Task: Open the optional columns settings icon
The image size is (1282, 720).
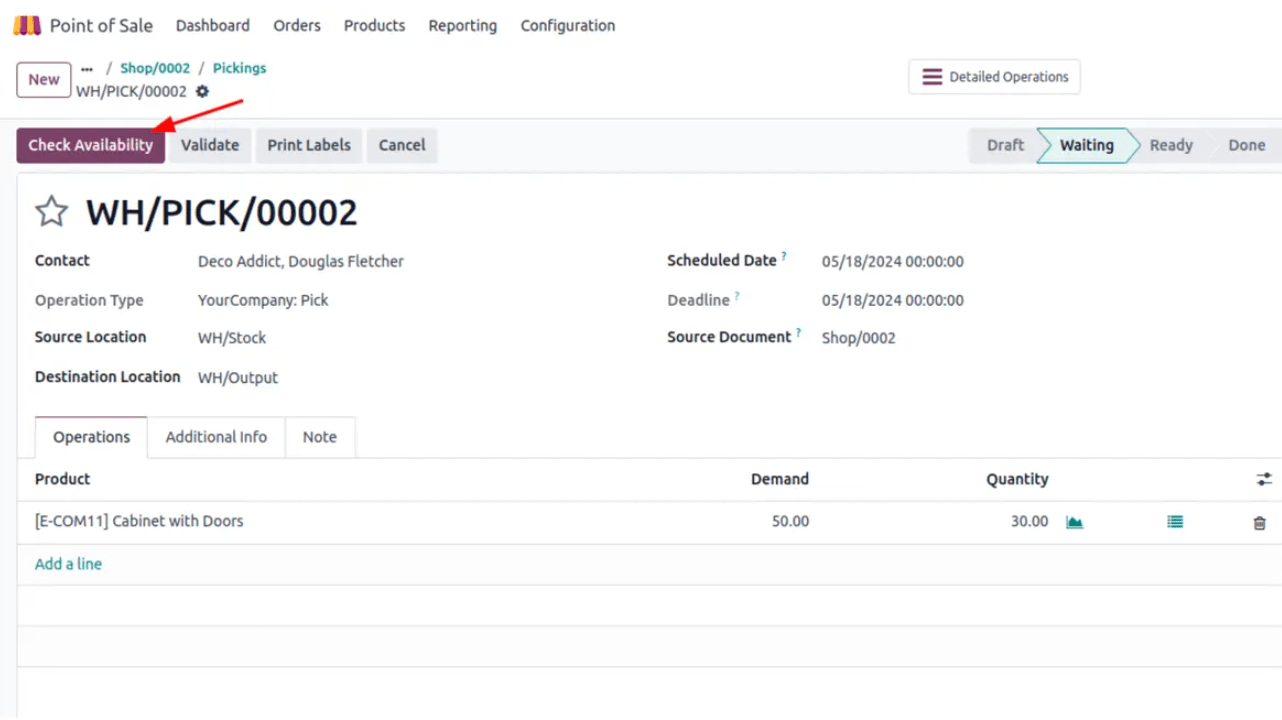Action: point(1264,480)
